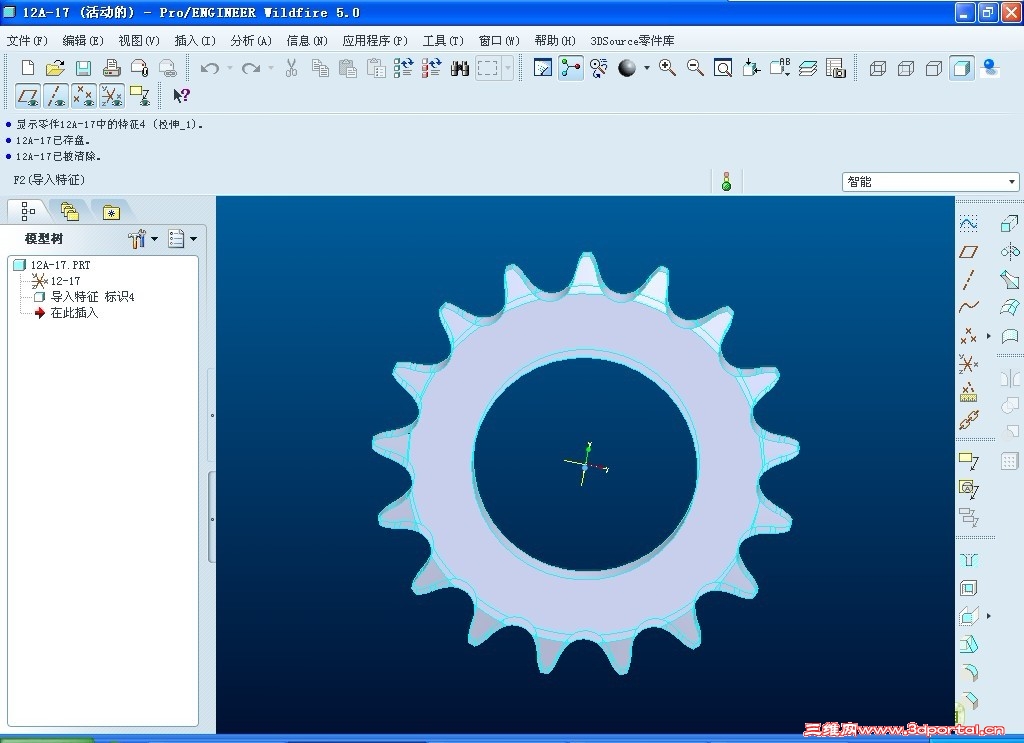Toggle datum points display
The image size is (1024, 743).
(x=84, y=96)
